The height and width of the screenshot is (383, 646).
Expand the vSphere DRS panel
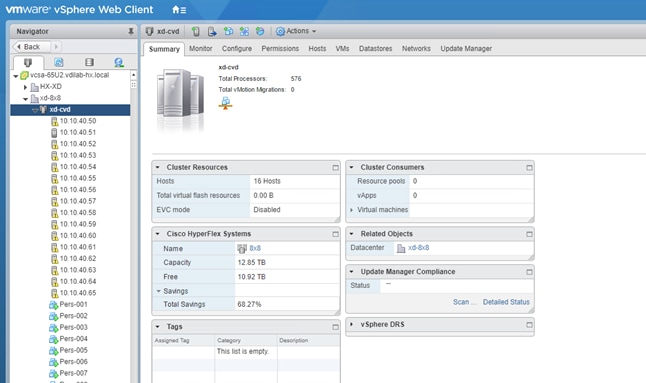pyautogui.click(x=351, y=325)
